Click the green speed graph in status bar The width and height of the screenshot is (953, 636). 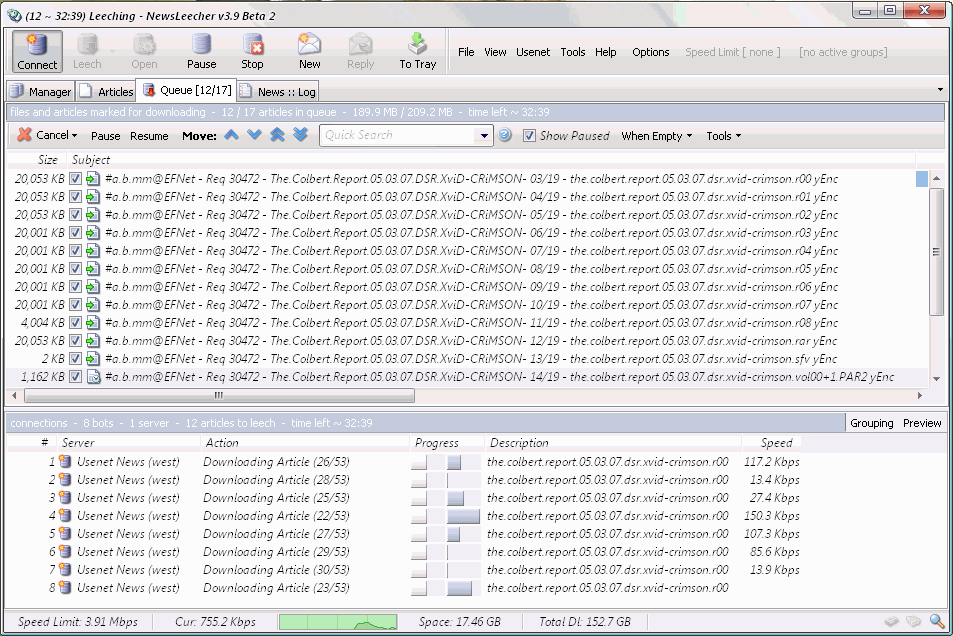(x=338, y=621)
